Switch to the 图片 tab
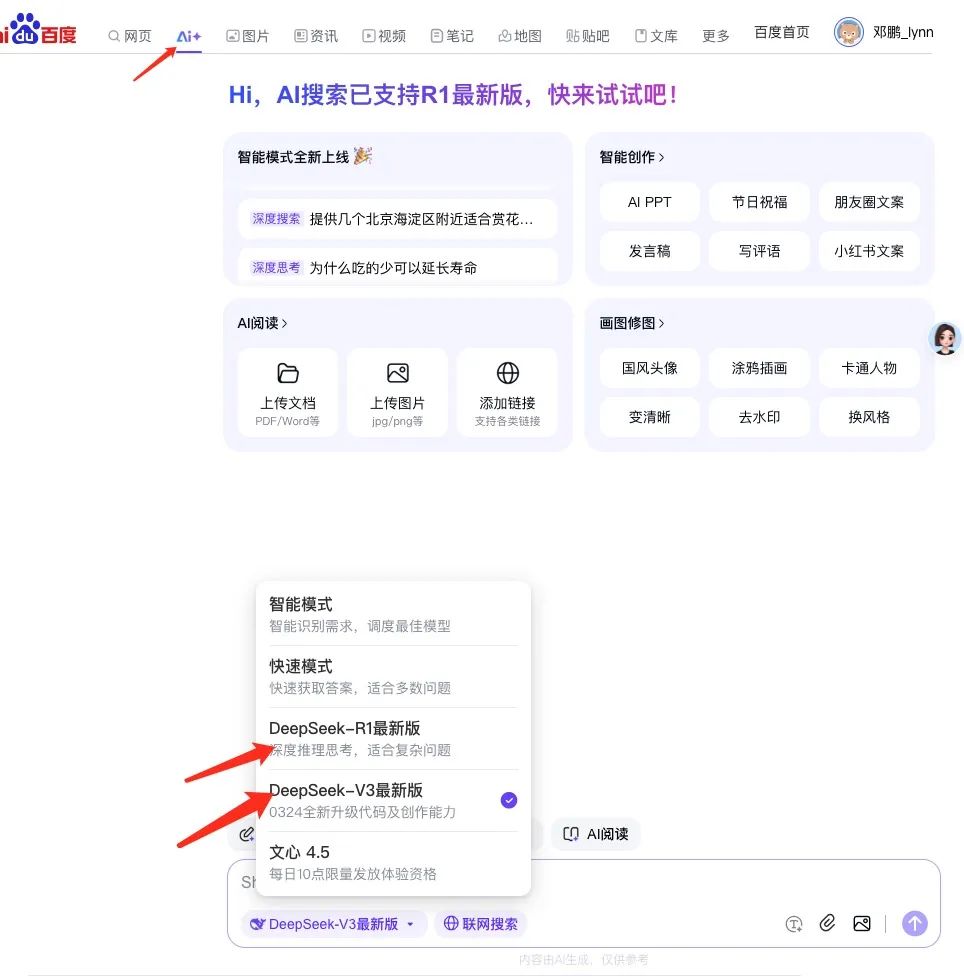964x976 pixels. 248,36
